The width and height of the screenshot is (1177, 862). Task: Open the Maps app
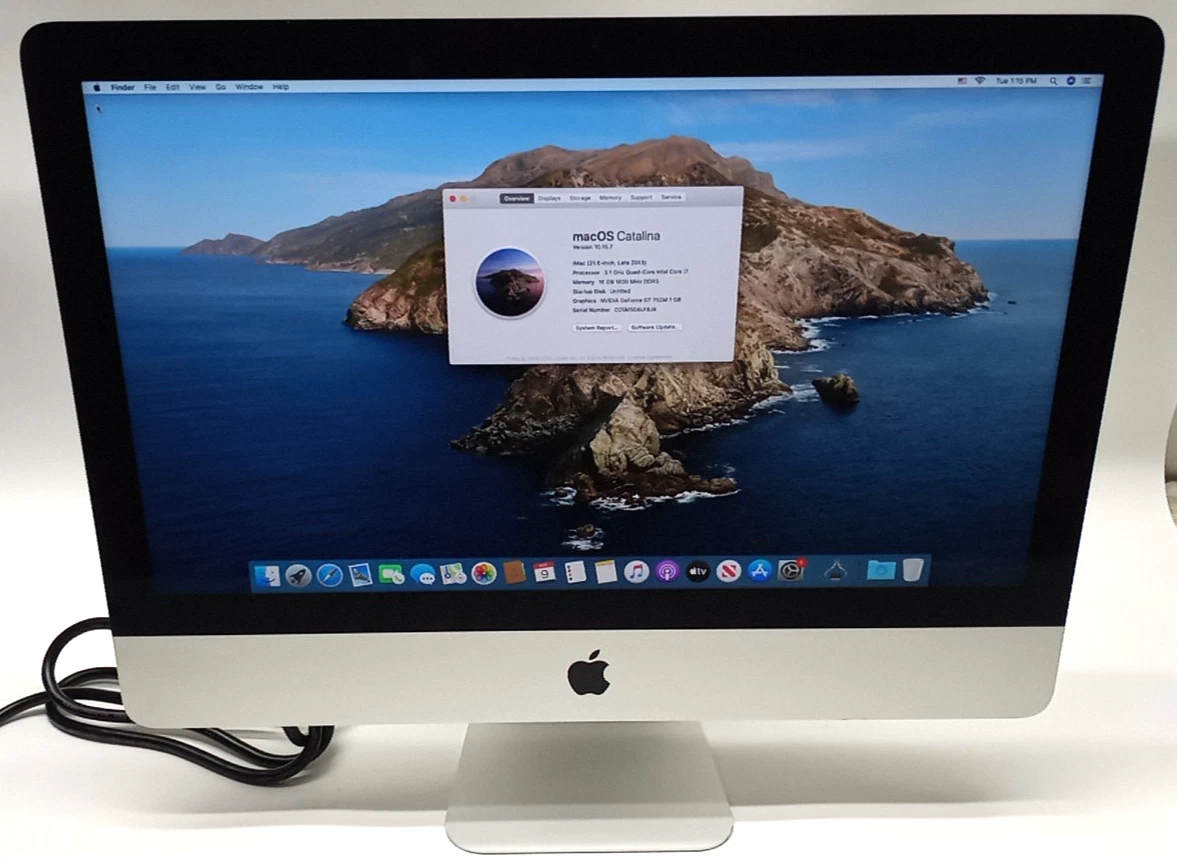point(451,574)
